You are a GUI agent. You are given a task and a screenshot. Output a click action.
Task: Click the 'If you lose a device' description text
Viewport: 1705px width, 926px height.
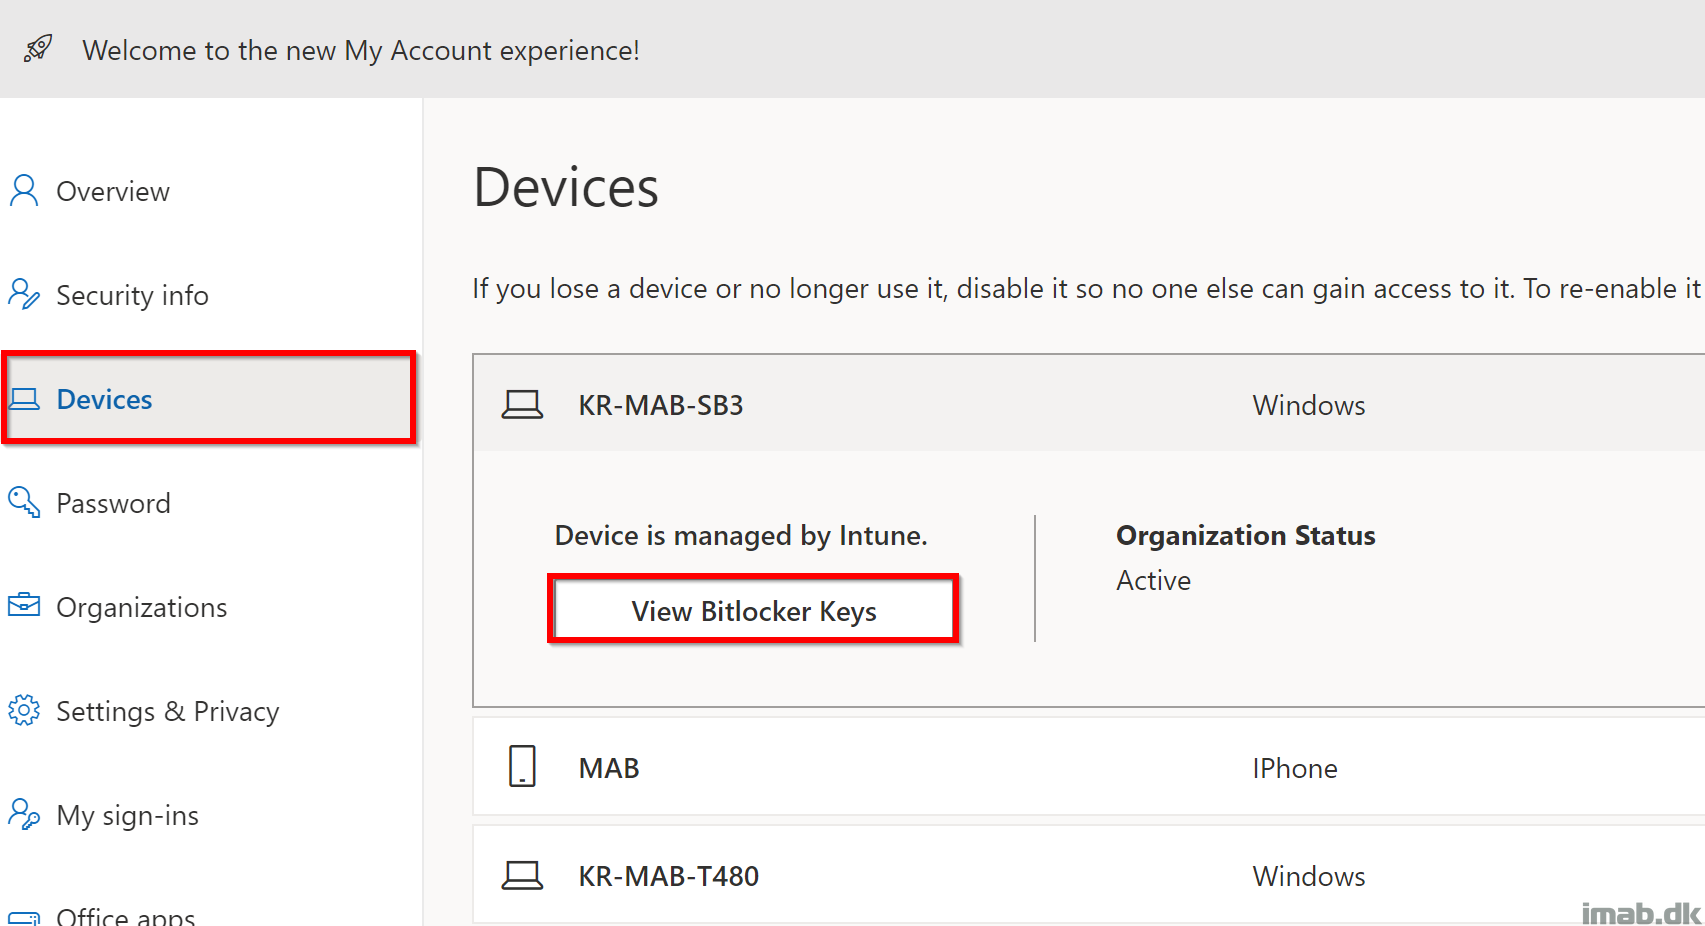click(x=1088, y=288)
